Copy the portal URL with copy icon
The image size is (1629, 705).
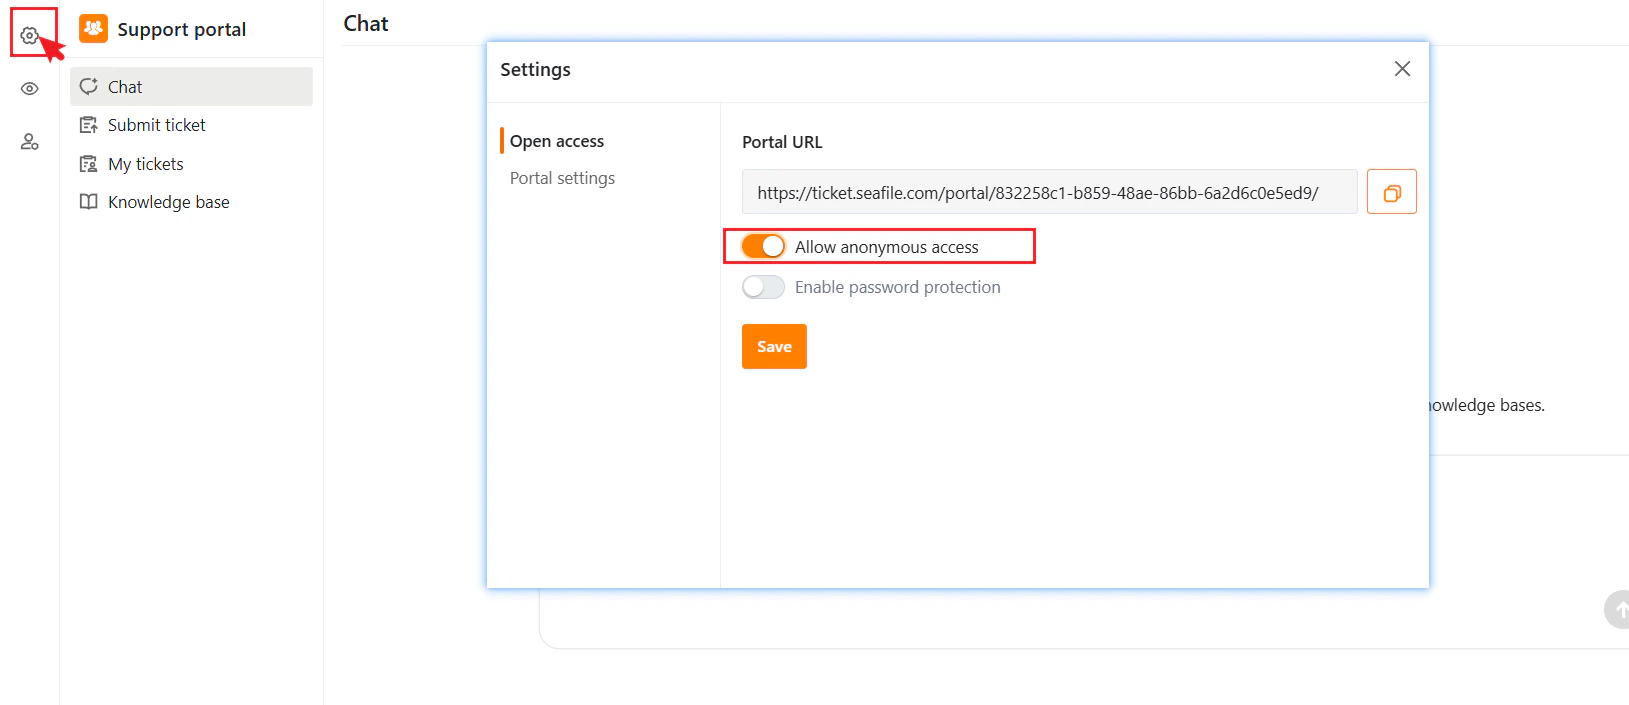[1391, 192]
